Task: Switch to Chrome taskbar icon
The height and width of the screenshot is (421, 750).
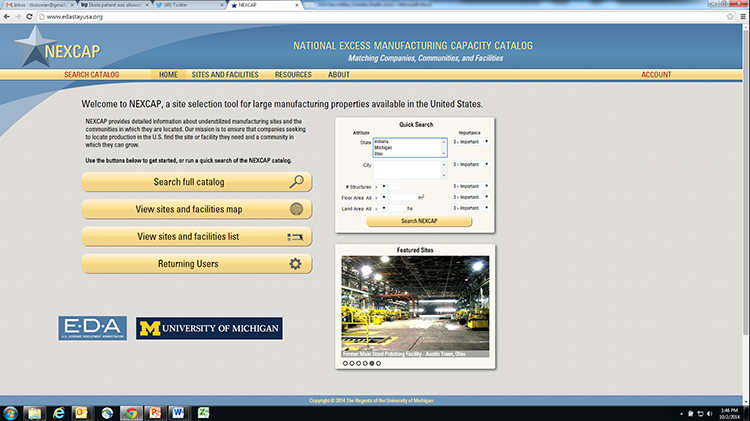Action: tap(131, 413)
